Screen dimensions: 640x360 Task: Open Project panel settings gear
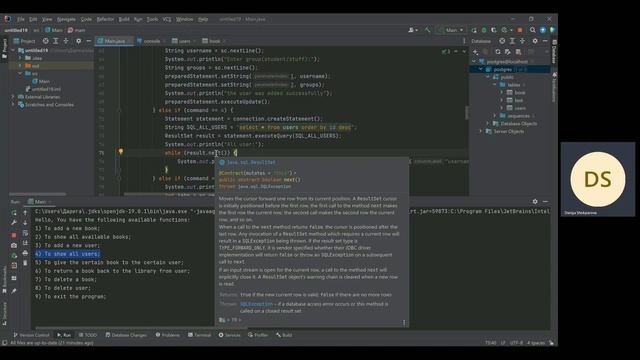tap(78, 41)
